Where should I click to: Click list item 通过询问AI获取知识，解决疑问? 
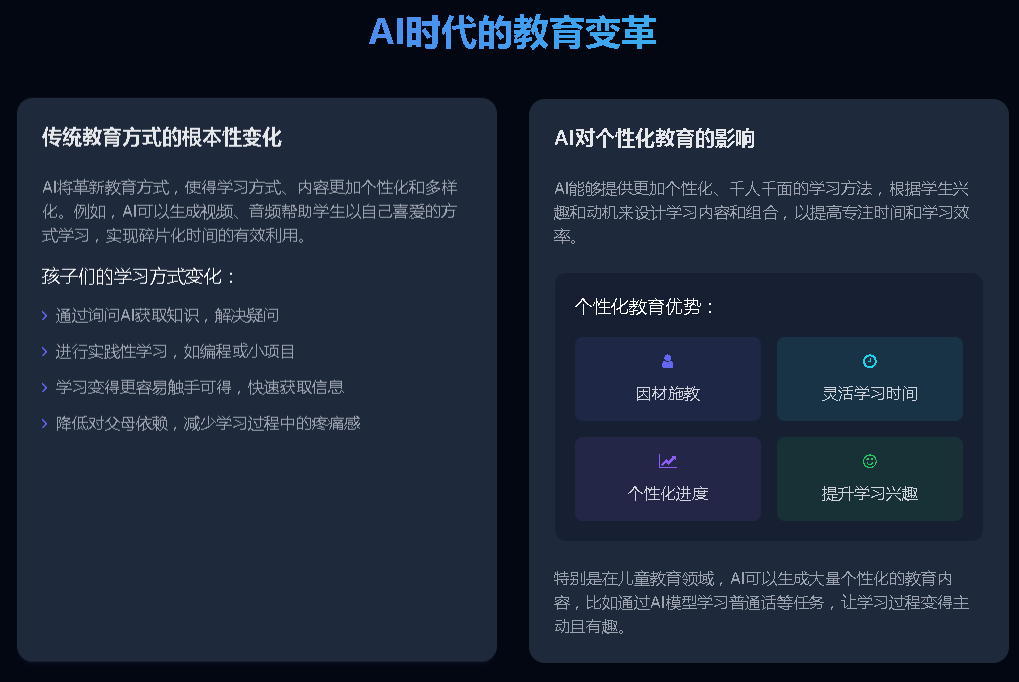167,315
